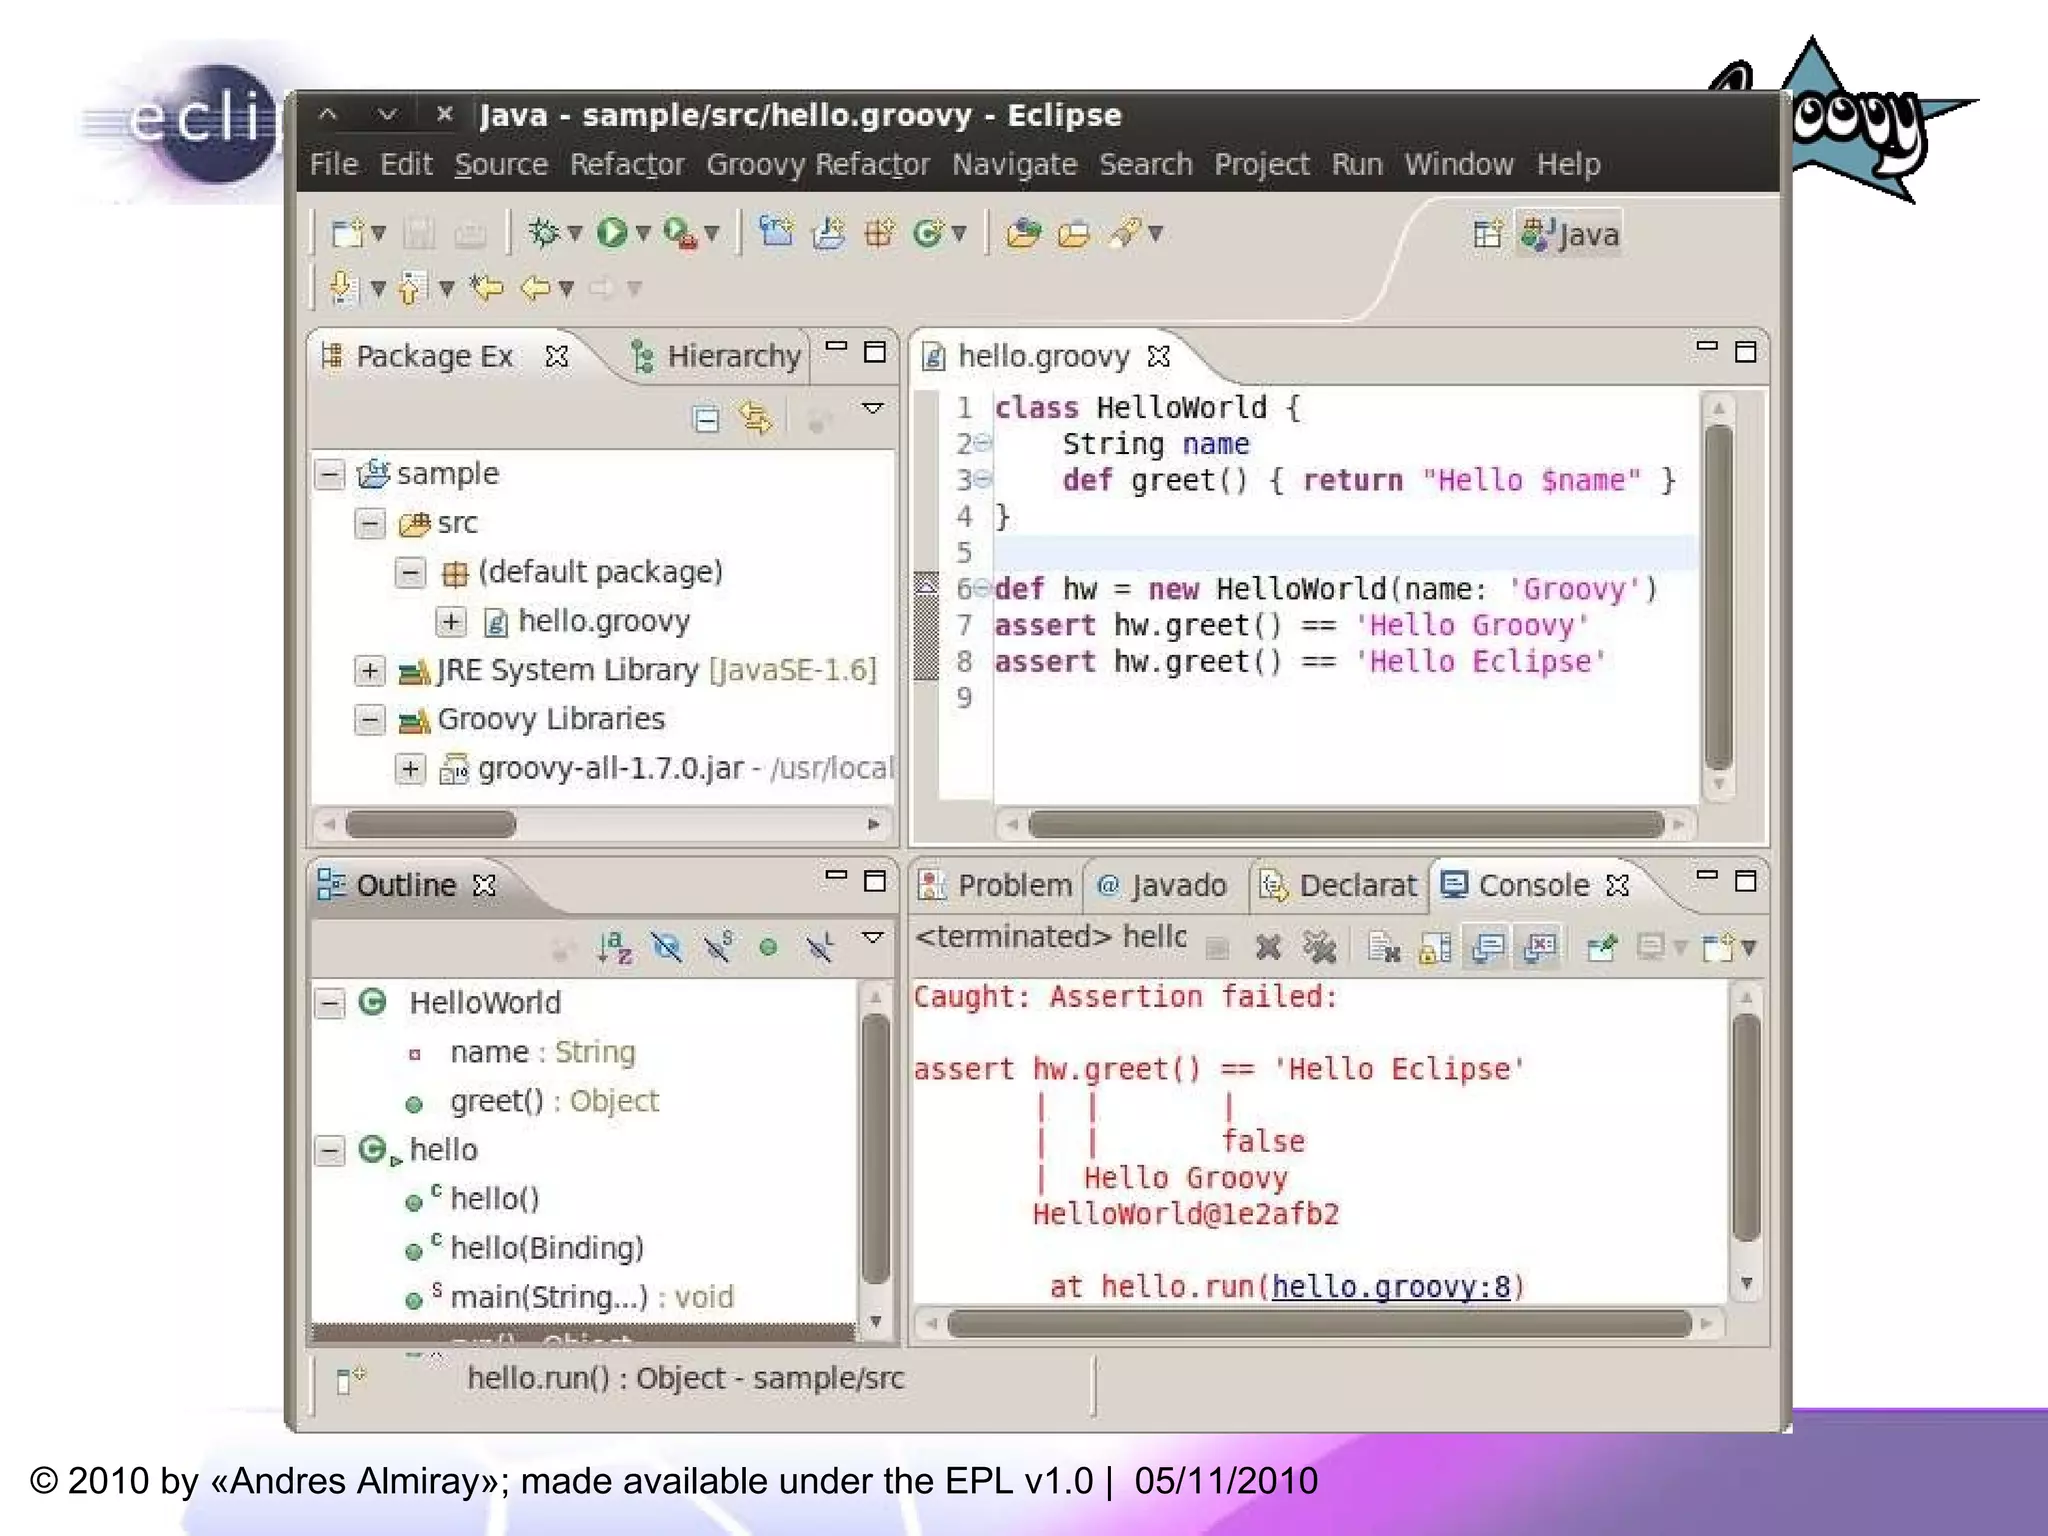Click the Open Perspective icon
The image size is (2048, 1536).
[x=1487, y=234]
